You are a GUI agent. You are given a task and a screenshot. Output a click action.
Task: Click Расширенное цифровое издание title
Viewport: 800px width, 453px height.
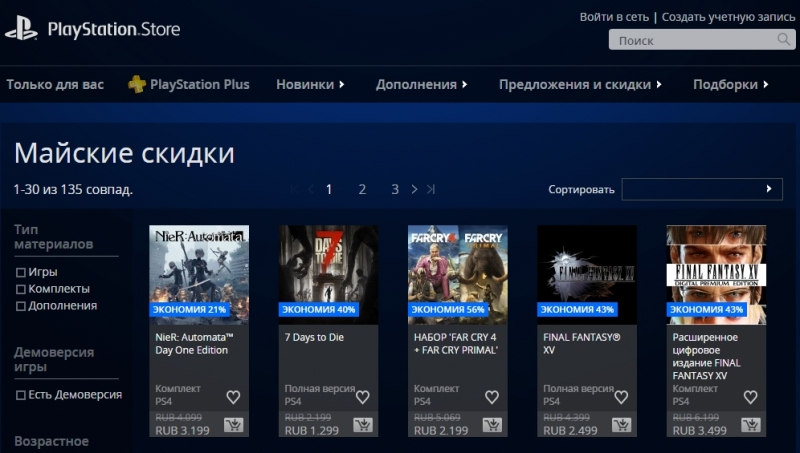tap(707, 356)
